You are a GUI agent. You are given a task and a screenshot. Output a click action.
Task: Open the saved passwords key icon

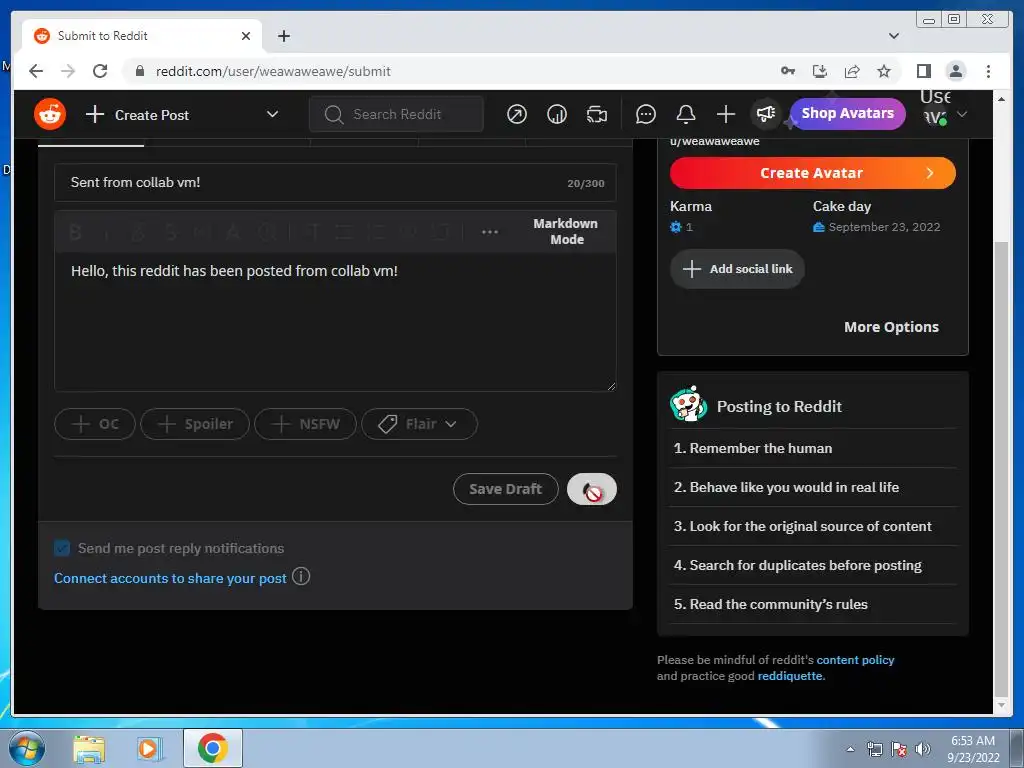point(788,71)
